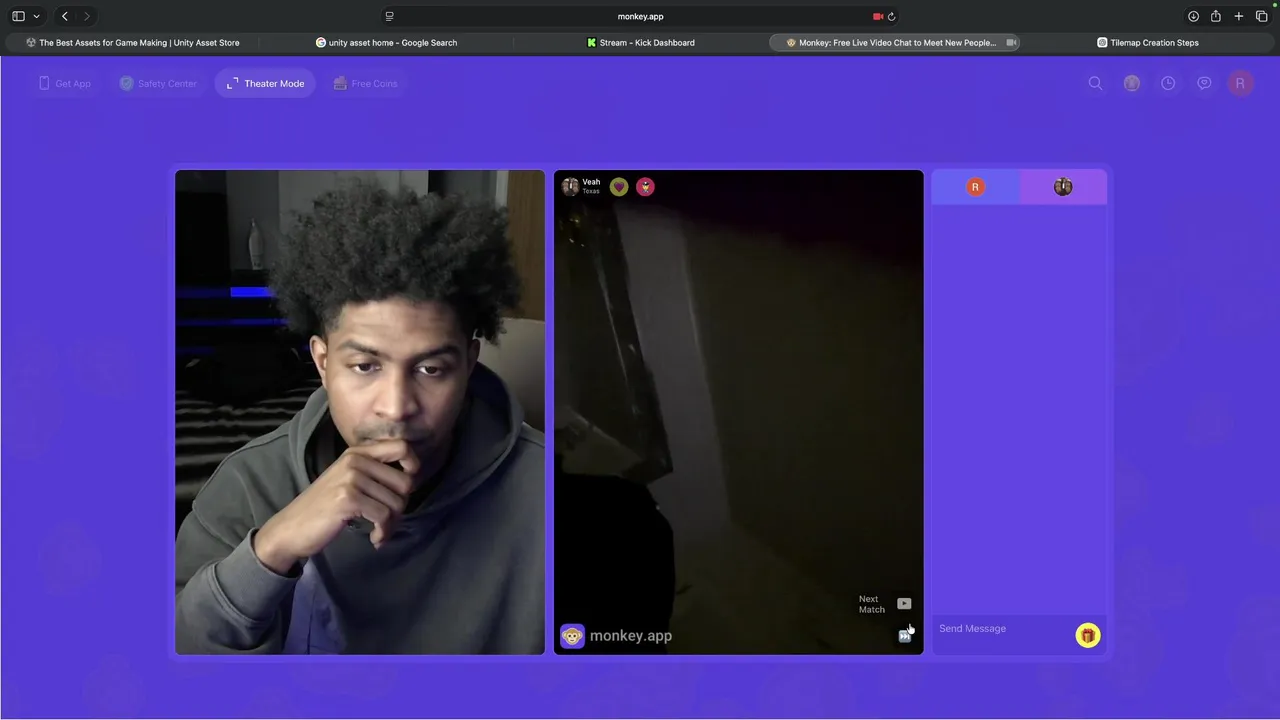
Task: Select the R tab in chat panel
Action: click(975, 187)
